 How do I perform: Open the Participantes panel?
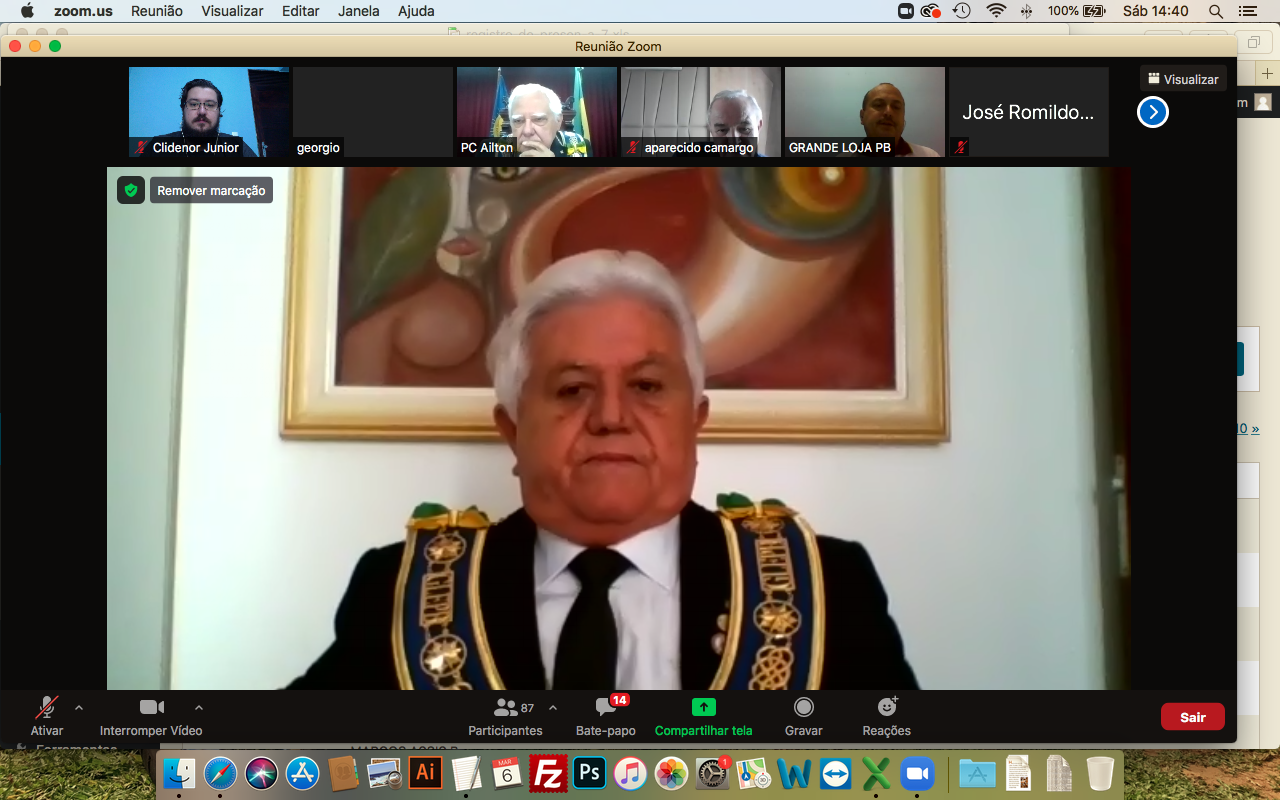pyautogui.click(x=505, y=716)
